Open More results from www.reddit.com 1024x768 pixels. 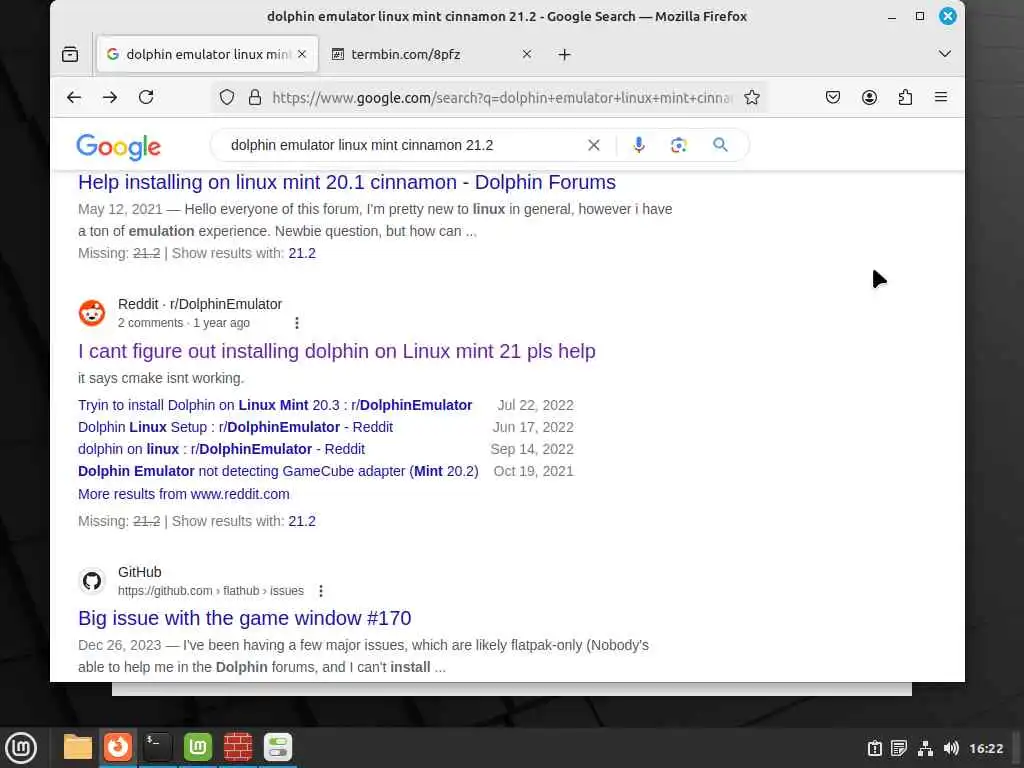tap(184, 494)
